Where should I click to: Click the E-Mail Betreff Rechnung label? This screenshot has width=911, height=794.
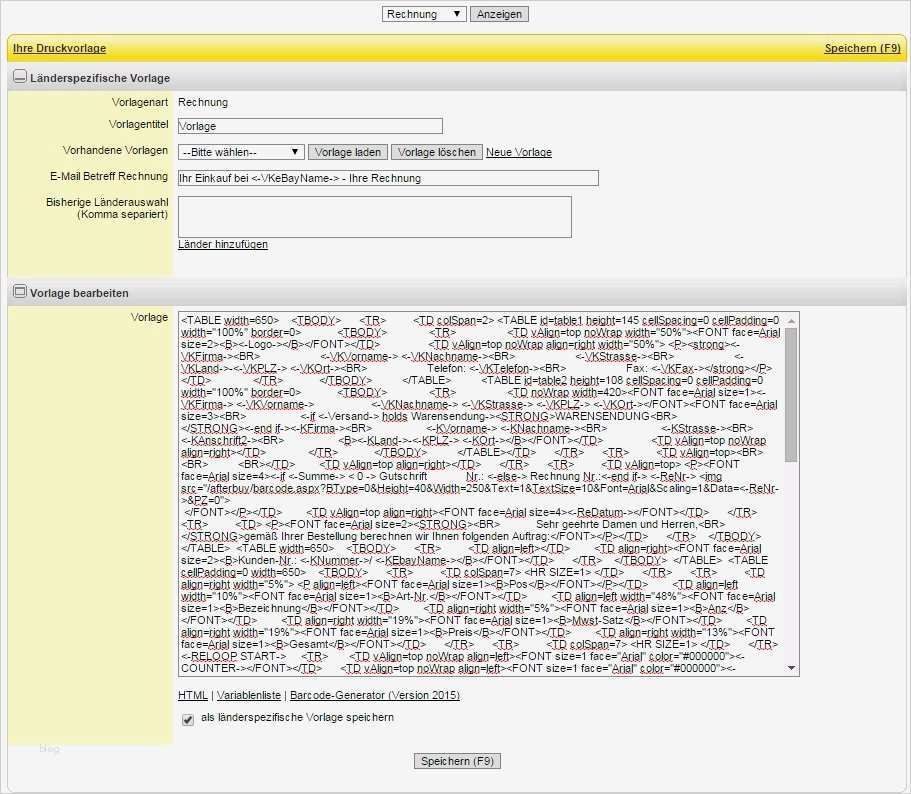click(109, 176)
